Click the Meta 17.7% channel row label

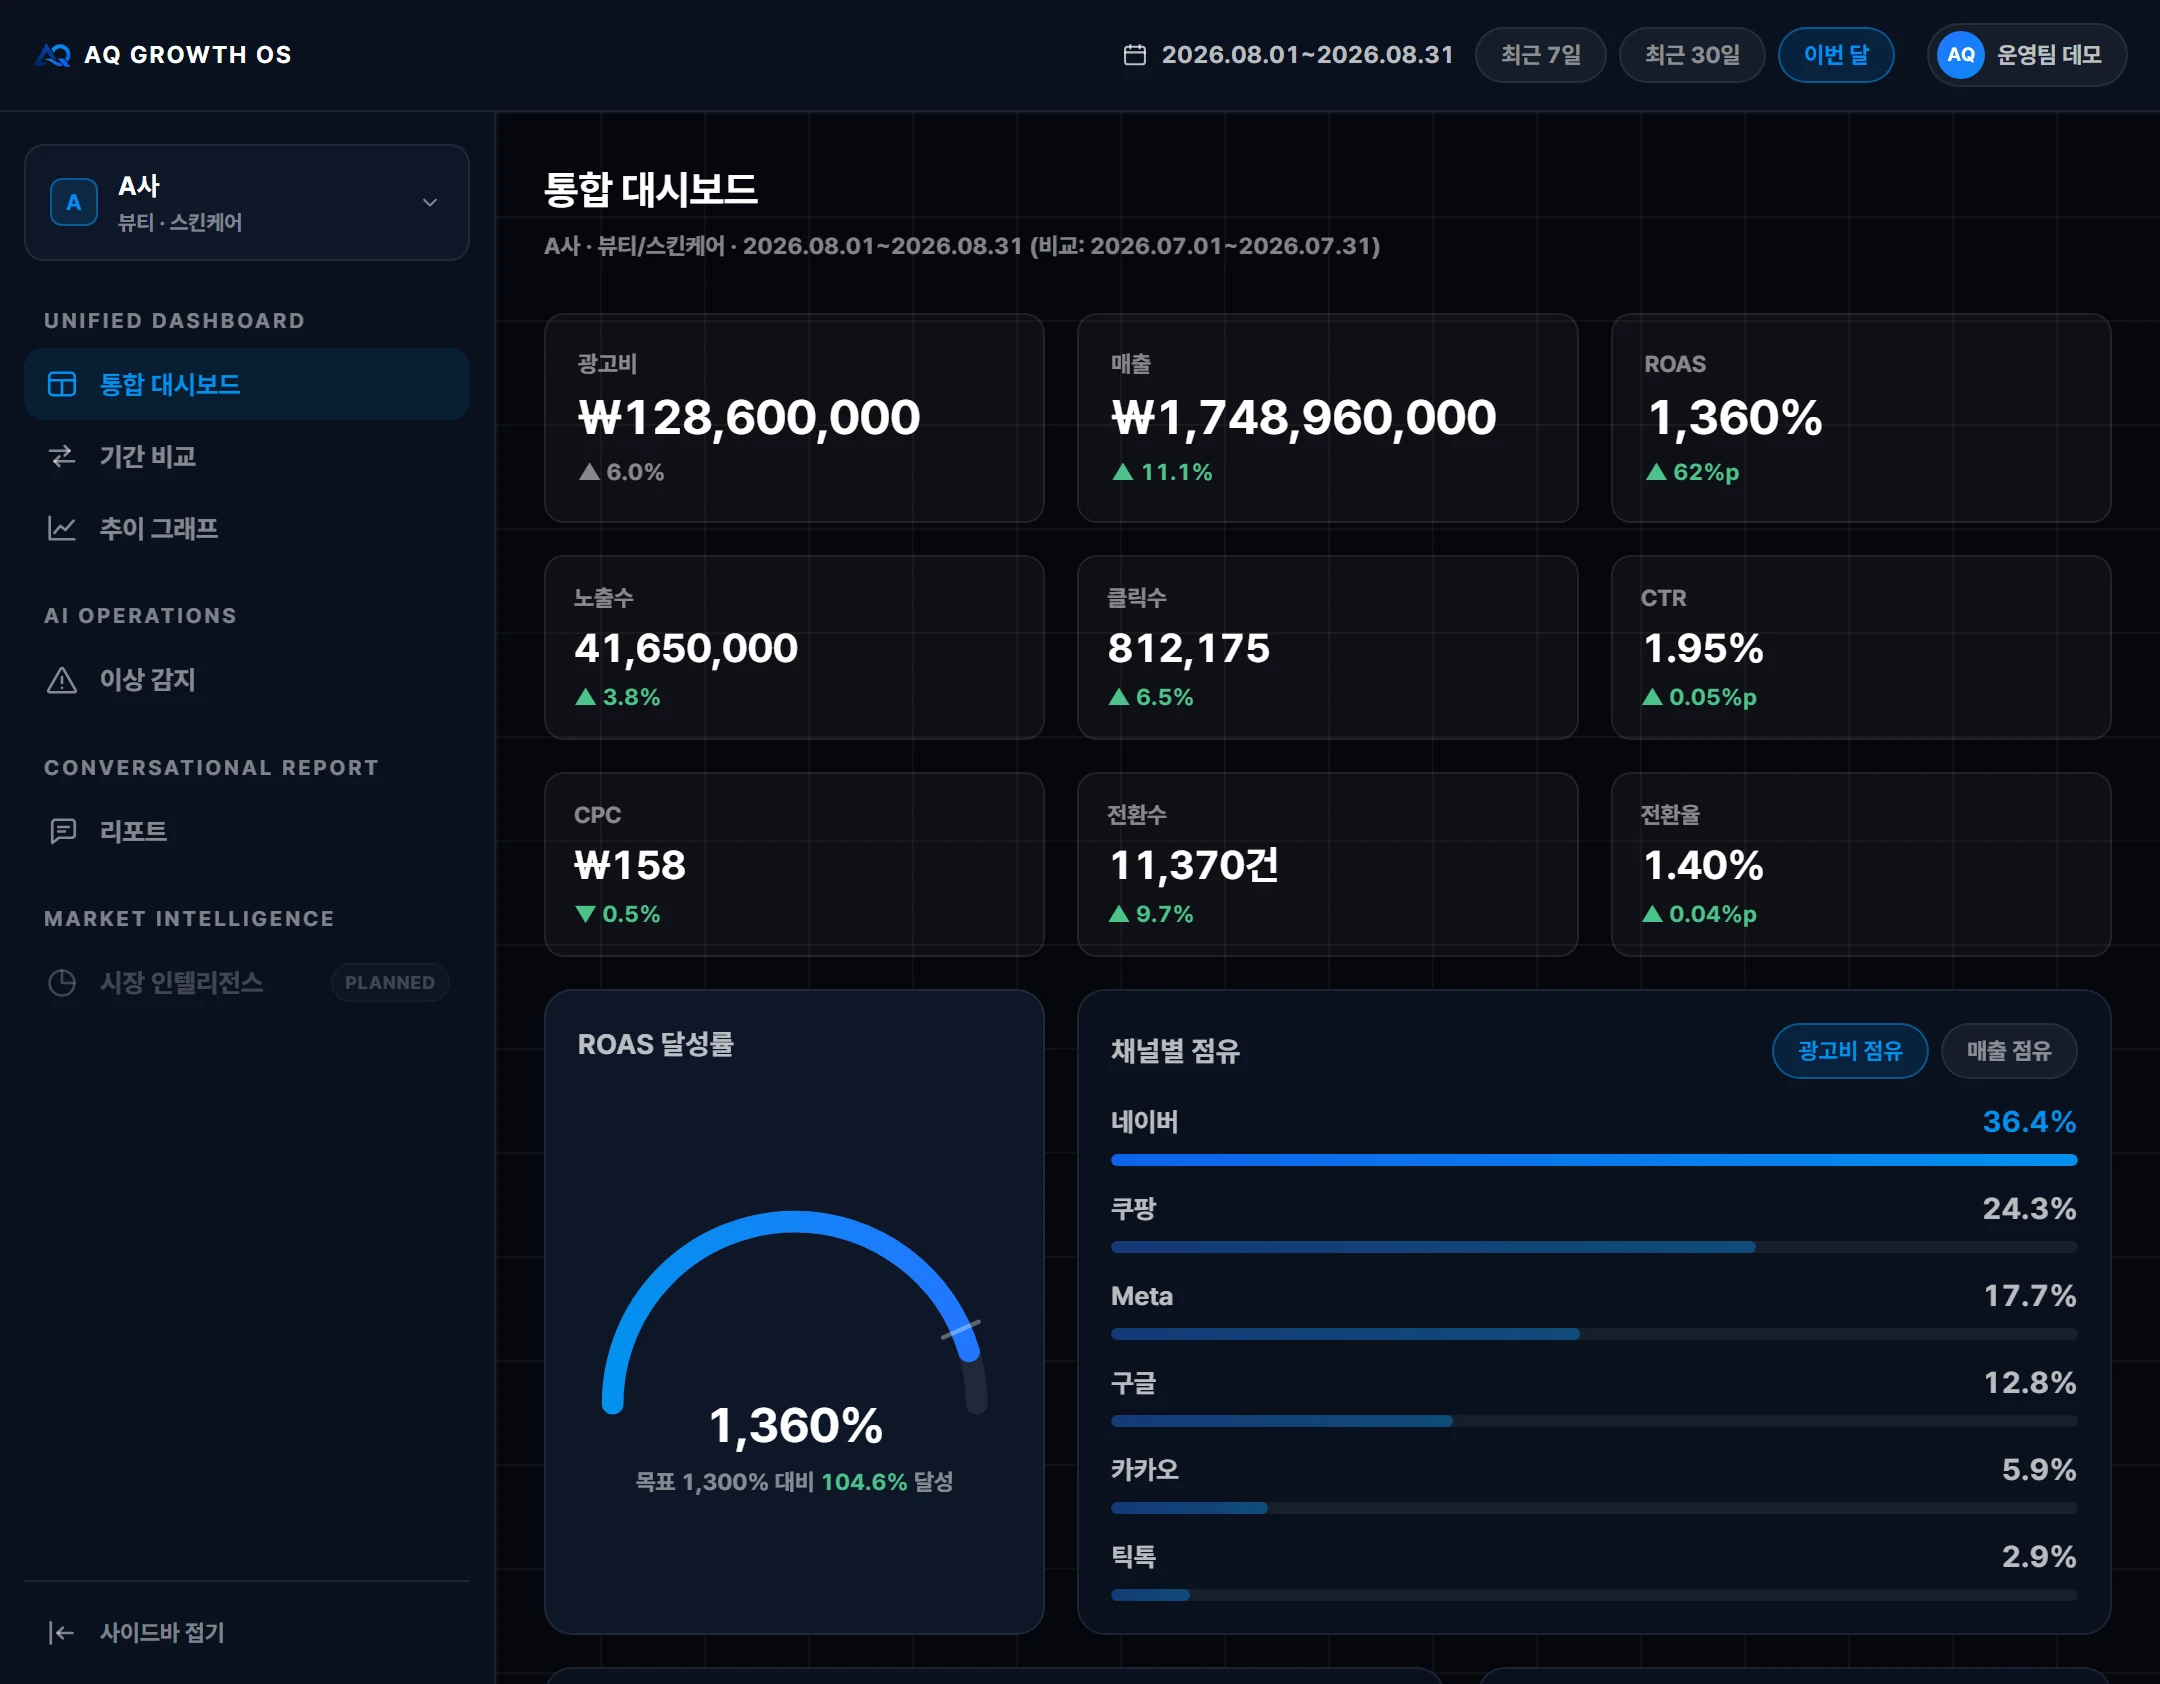1142,1296
